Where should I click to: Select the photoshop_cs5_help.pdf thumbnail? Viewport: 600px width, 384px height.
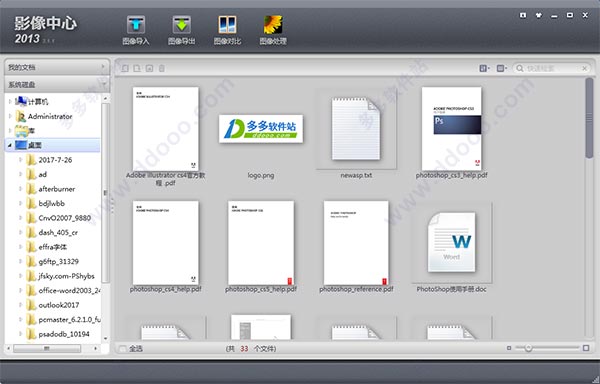[261, 243]
